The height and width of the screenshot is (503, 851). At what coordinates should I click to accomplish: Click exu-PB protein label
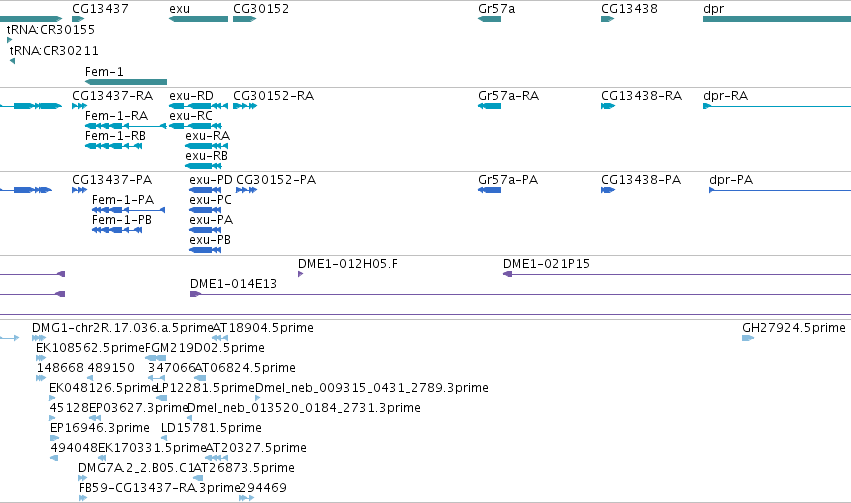coord(209,240)
